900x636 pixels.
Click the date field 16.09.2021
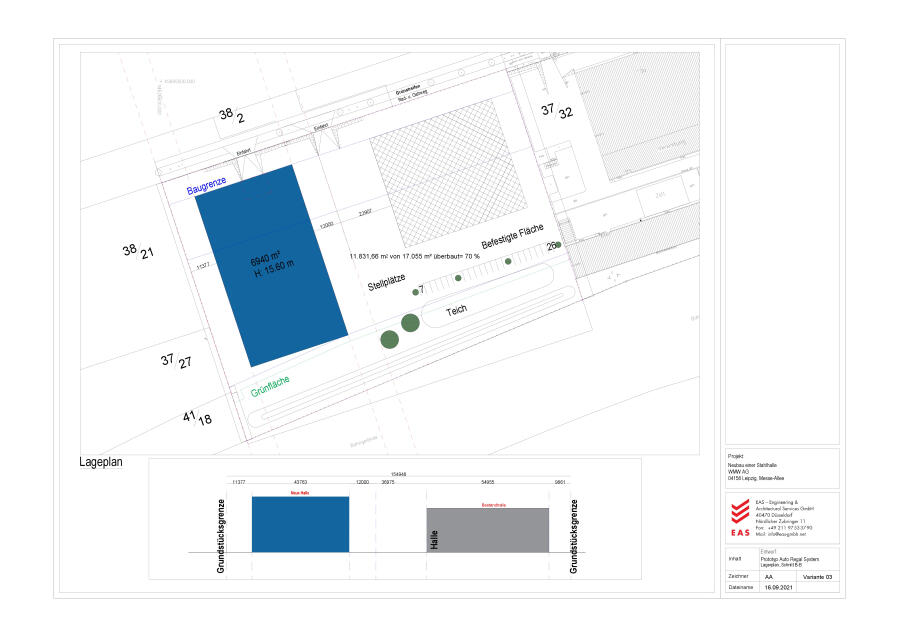click(x=778, y=588)
